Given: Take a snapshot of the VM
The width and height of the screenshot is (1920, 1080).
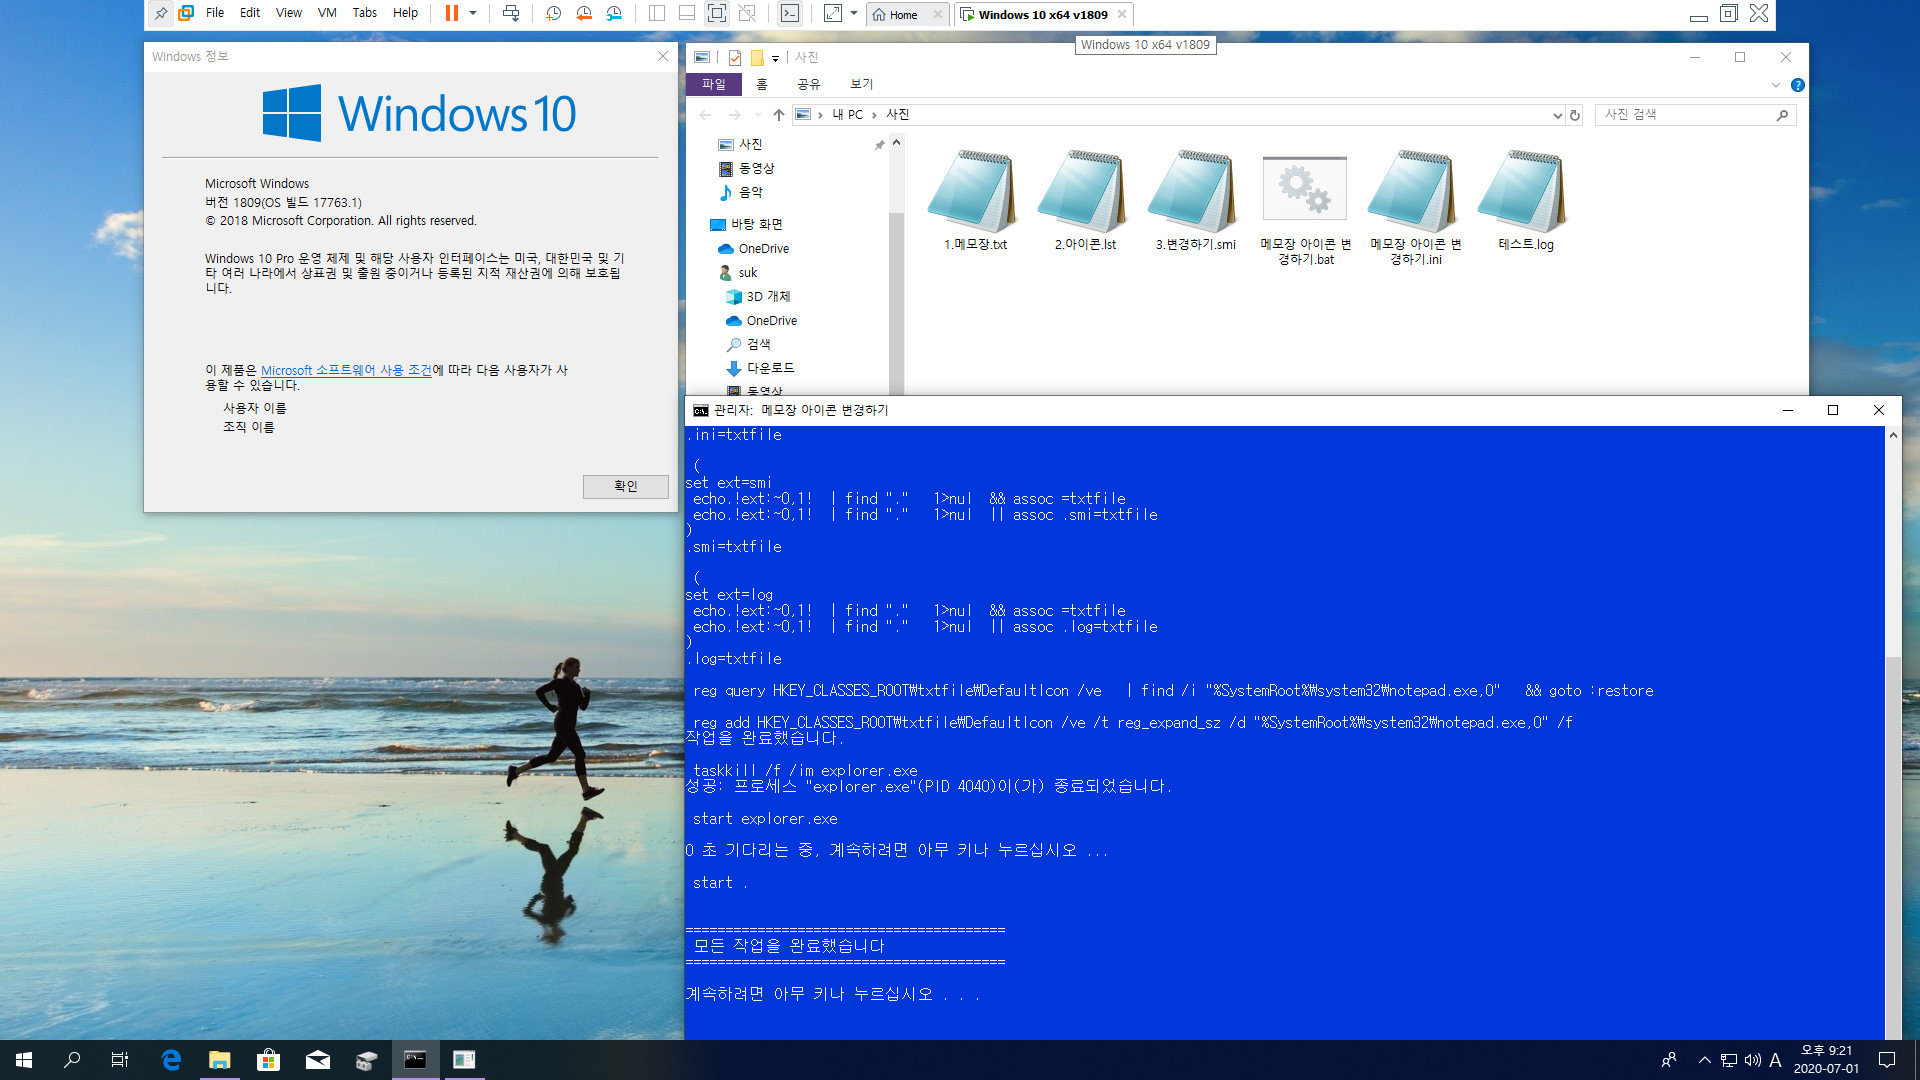Looking at the screenshot, I should [x=553, y=13].
